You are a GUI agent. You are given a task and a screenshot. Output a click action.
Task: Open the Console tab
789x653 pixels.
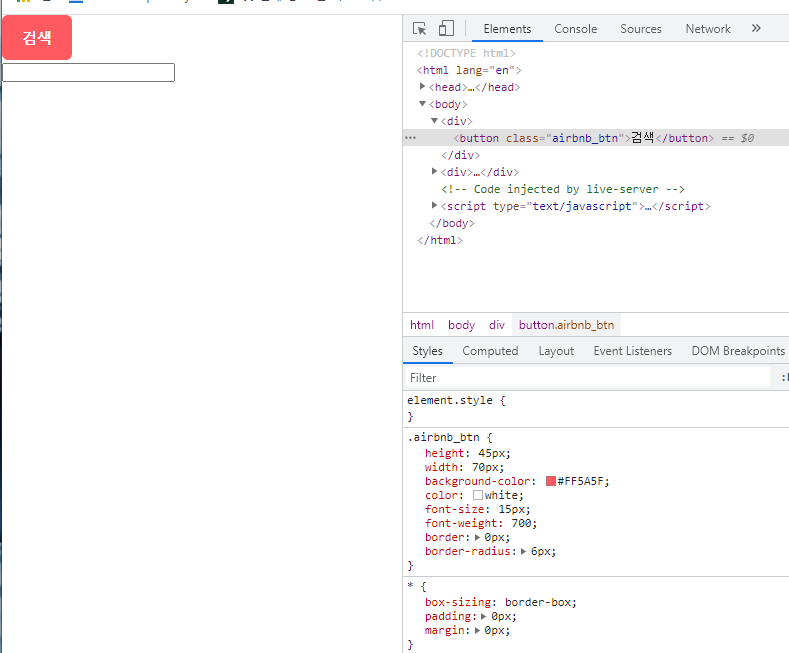click(x=576, y=29)
